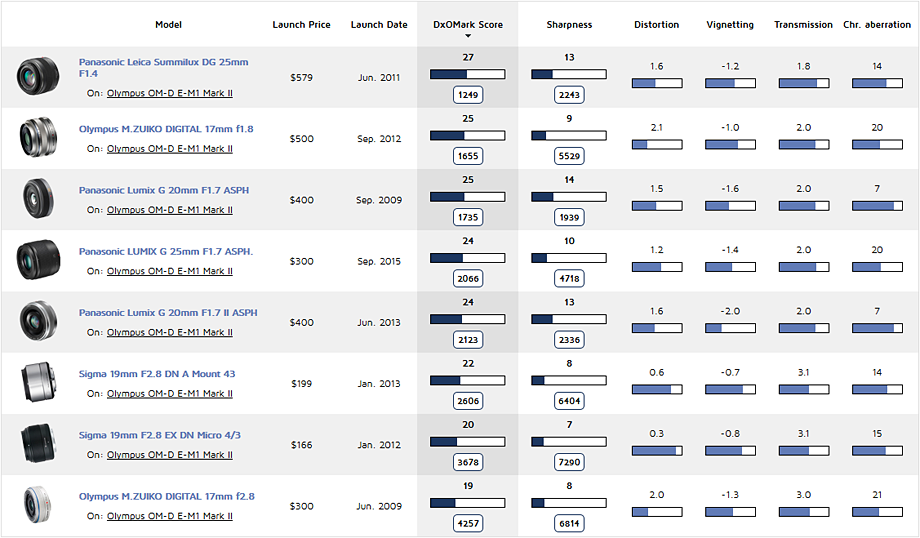
Task: Click Sigma 19mm DN A lens thumbnail
Action: pos(38,383)
